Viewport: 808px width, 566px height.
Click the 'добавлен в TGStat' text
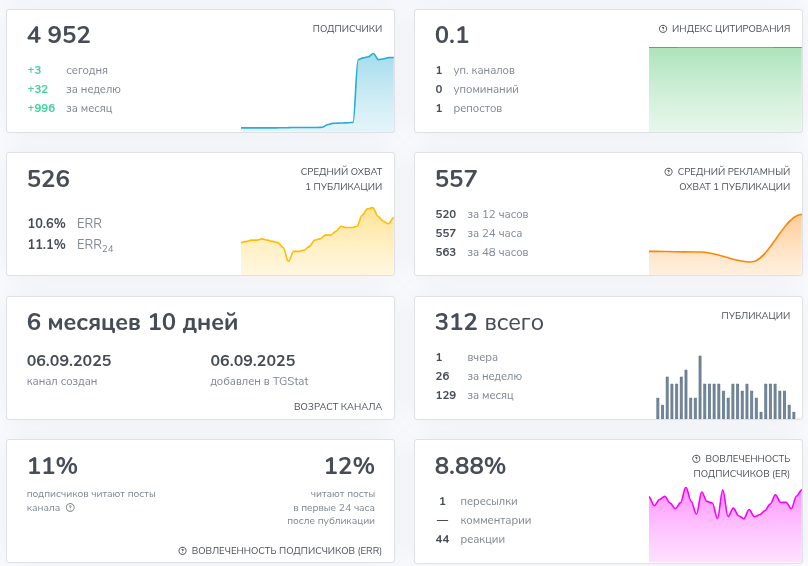click(259, 381)
